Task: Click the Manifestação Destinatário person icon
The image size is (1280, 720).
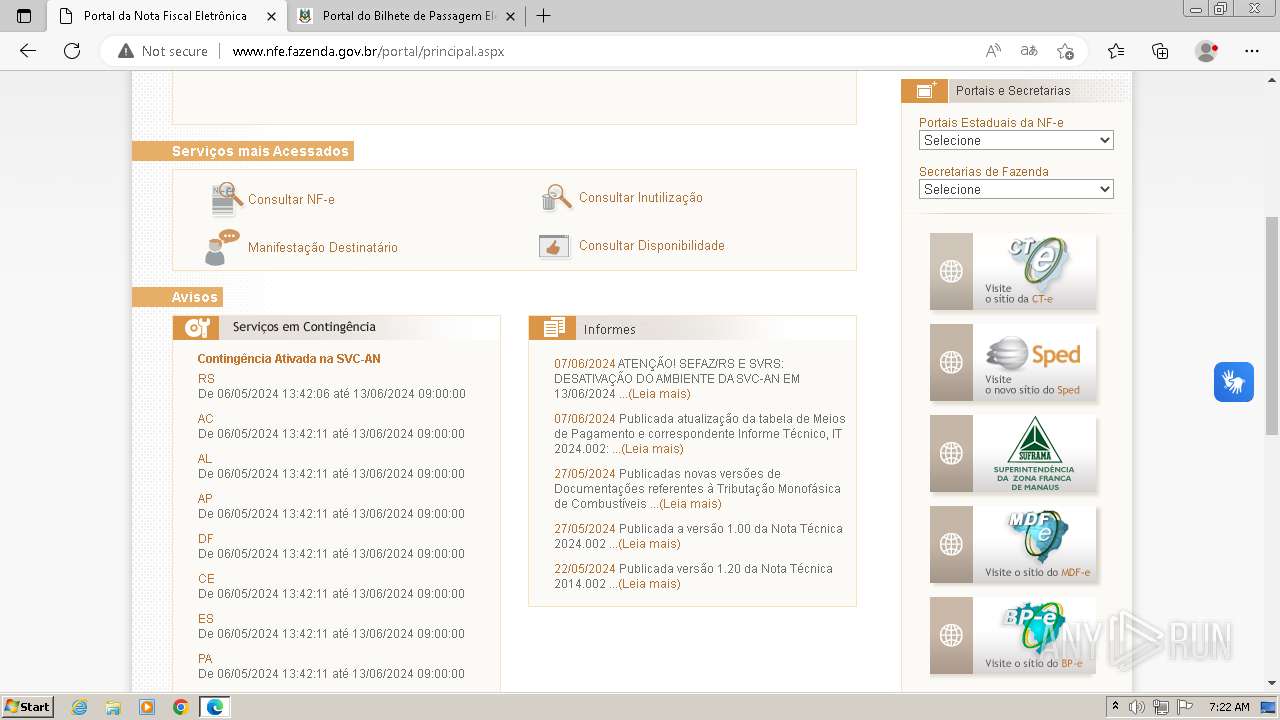Action: tap(222, 247)
